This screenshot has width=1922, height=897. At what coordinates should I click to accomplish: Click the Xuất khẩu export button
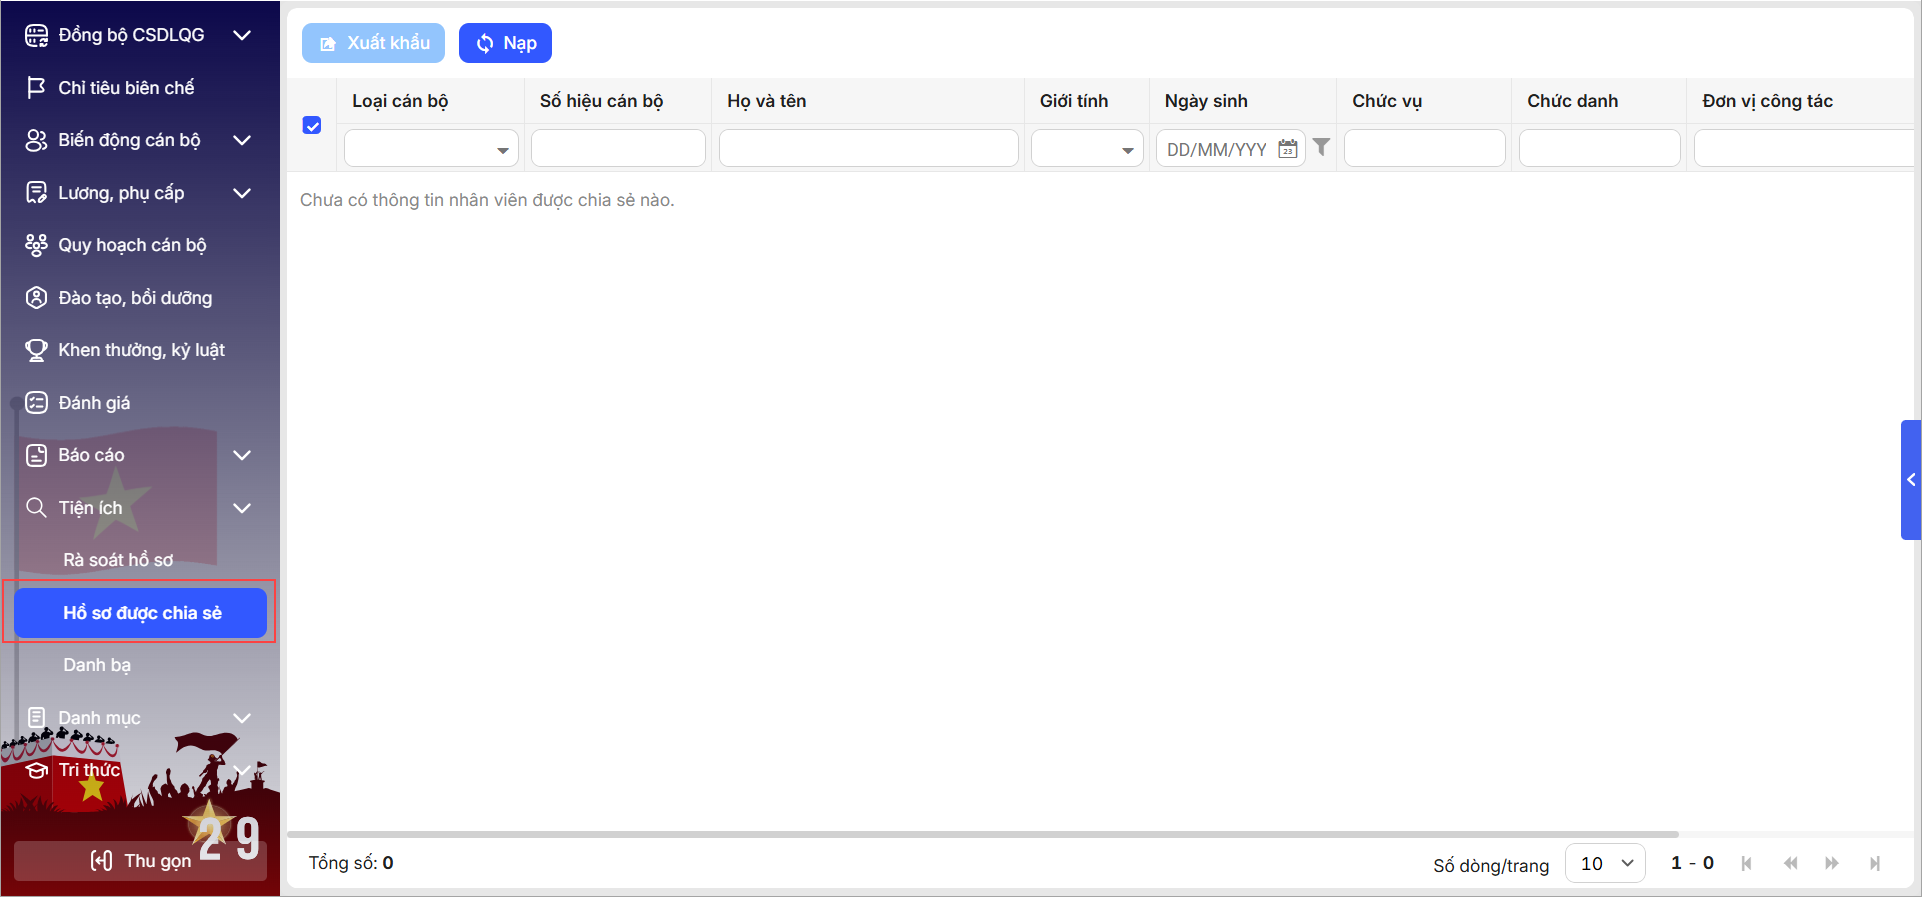(374, 43)
